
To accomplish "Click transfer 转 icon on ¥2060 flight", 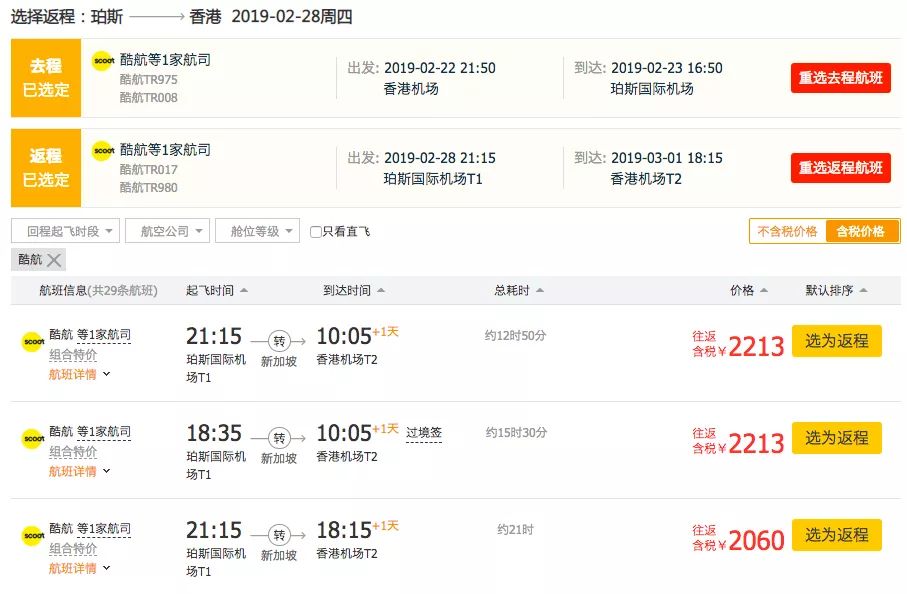I will tap(279, 536).
